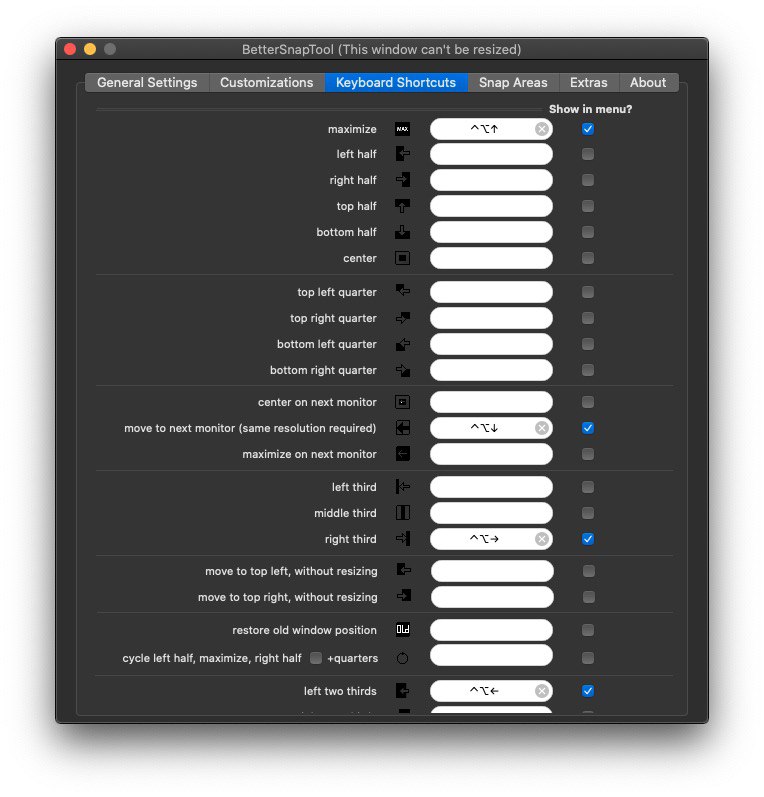This screenshot has width=764, height=797.
Task: Click the center action icon
Action: [403, 258]
